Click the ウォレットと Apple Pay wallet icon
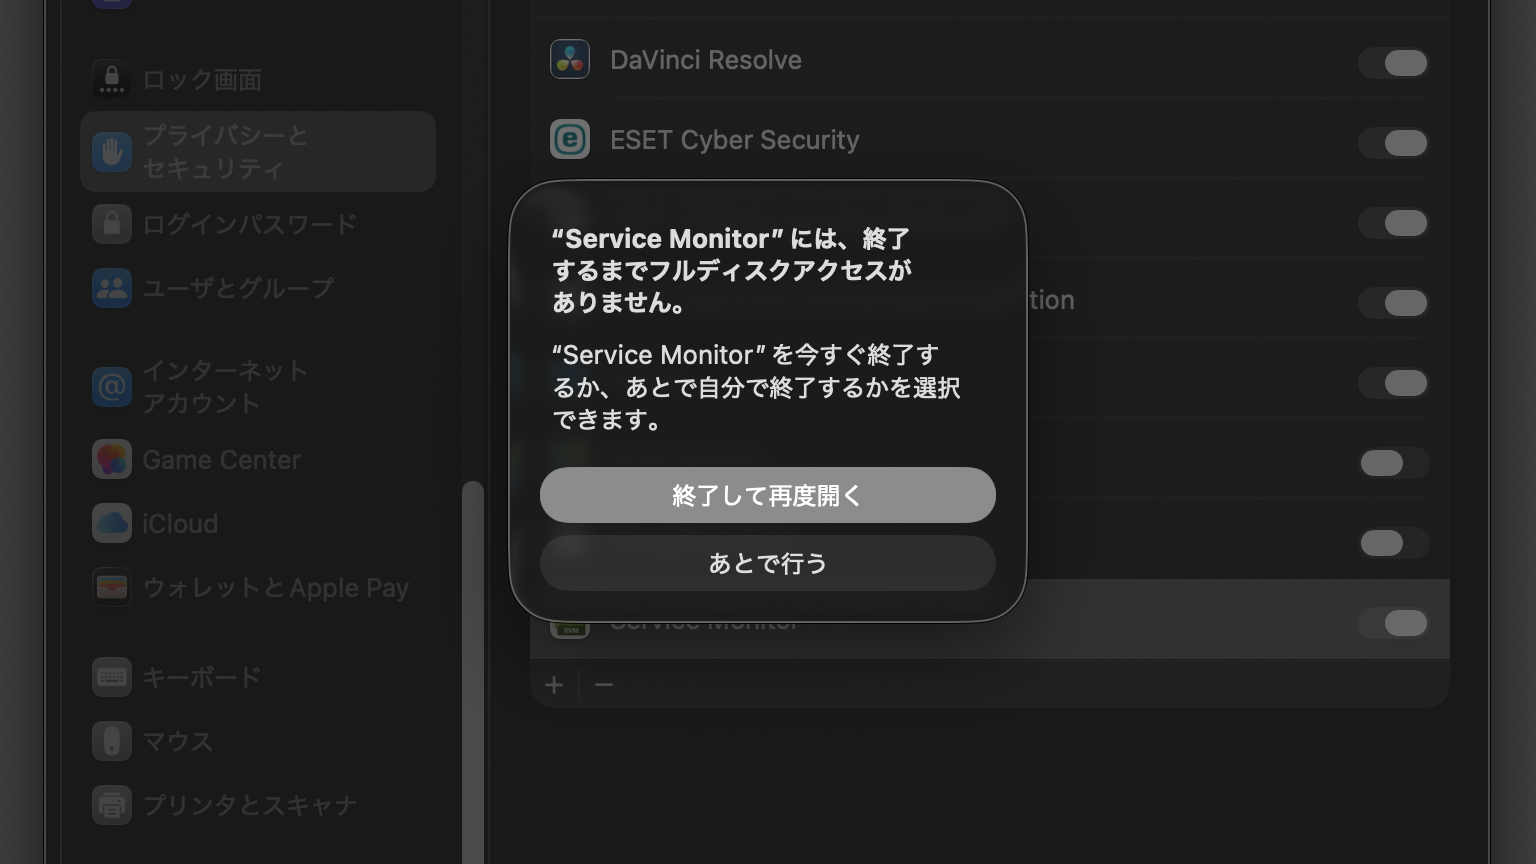Viewport: 1536px width, 864px height. tap(112, 588)
